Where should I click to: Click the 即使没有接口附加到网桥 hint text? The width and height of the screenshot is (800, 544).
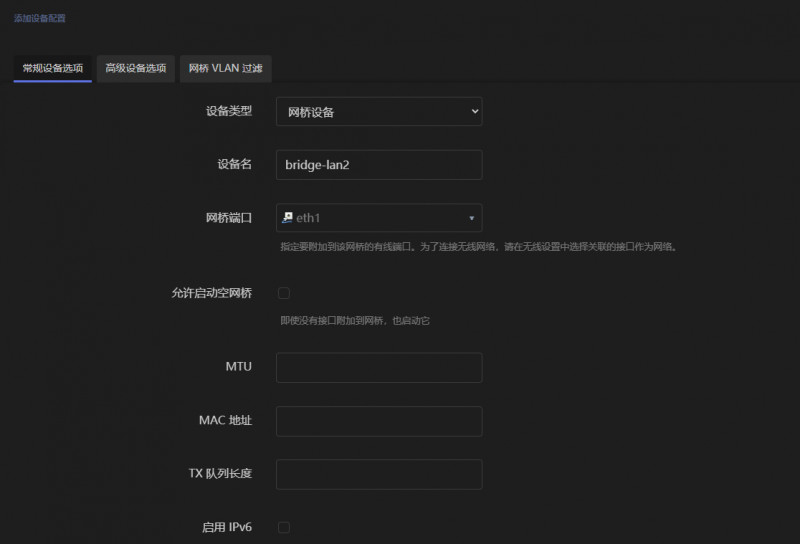[355, 321]
